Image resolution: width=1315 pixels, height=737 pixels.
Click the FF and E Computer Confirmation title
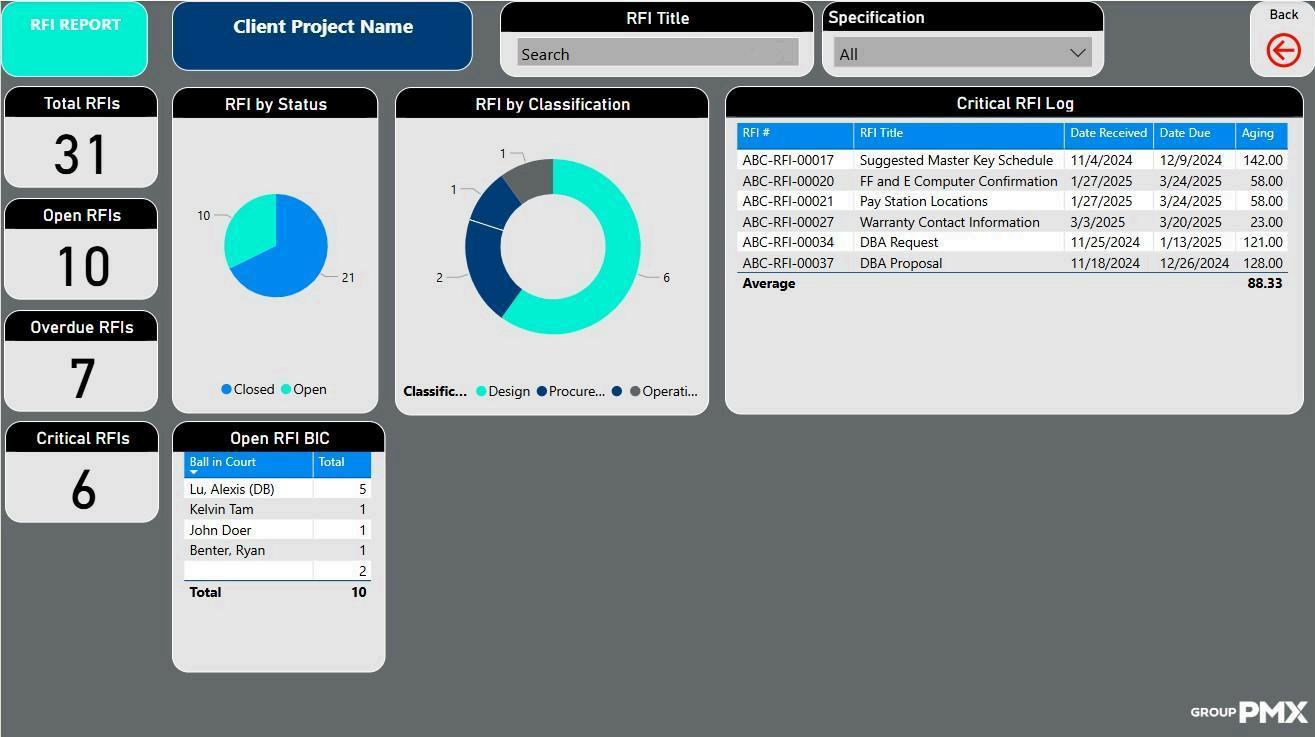click(x=958, y=181)
